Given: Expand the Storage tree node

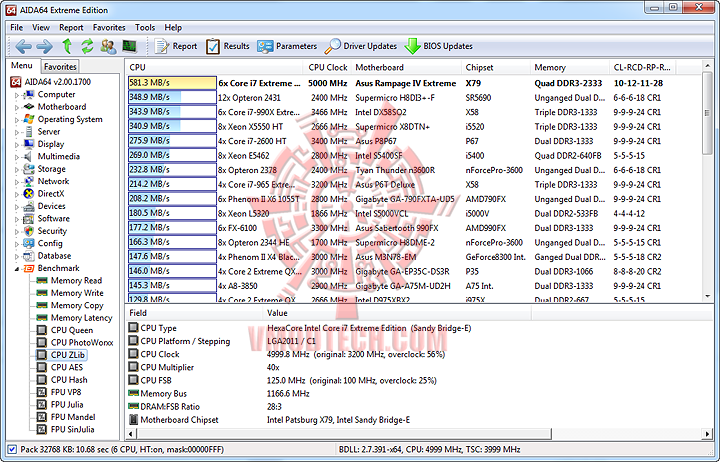Looking at the screenshot, I should click(17, 169).
